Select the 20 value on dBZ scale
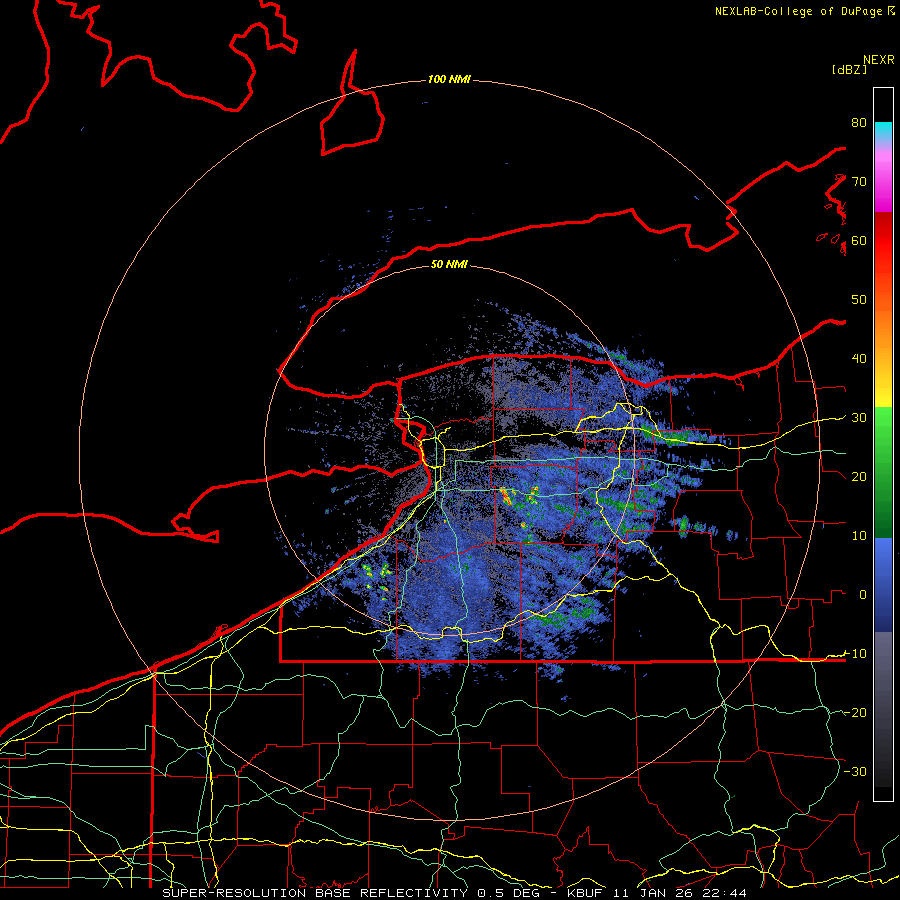The width and height of the screenshot is (900, 900). pyautogui.click(x=859, y=477)
